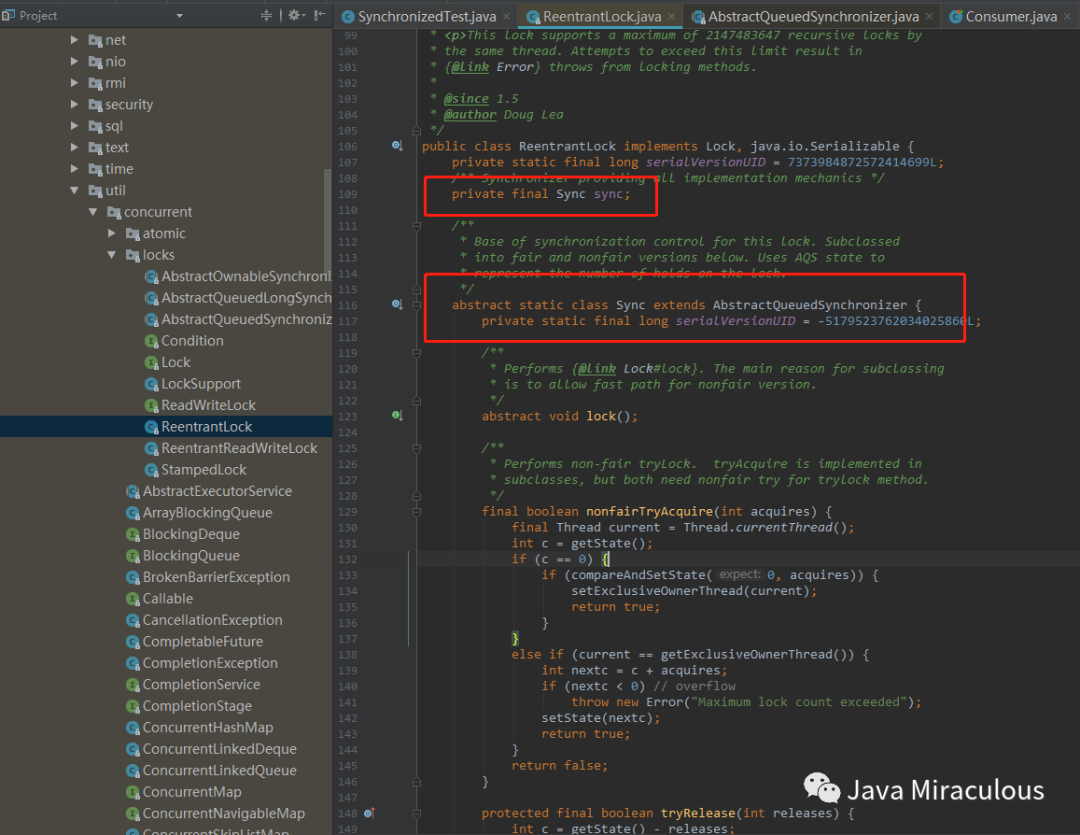Image resolution: width=1080 pixels, height=835 pixels.
Task: Open BlockingDeque interface in tree
Action: click(x=183, y=533)
